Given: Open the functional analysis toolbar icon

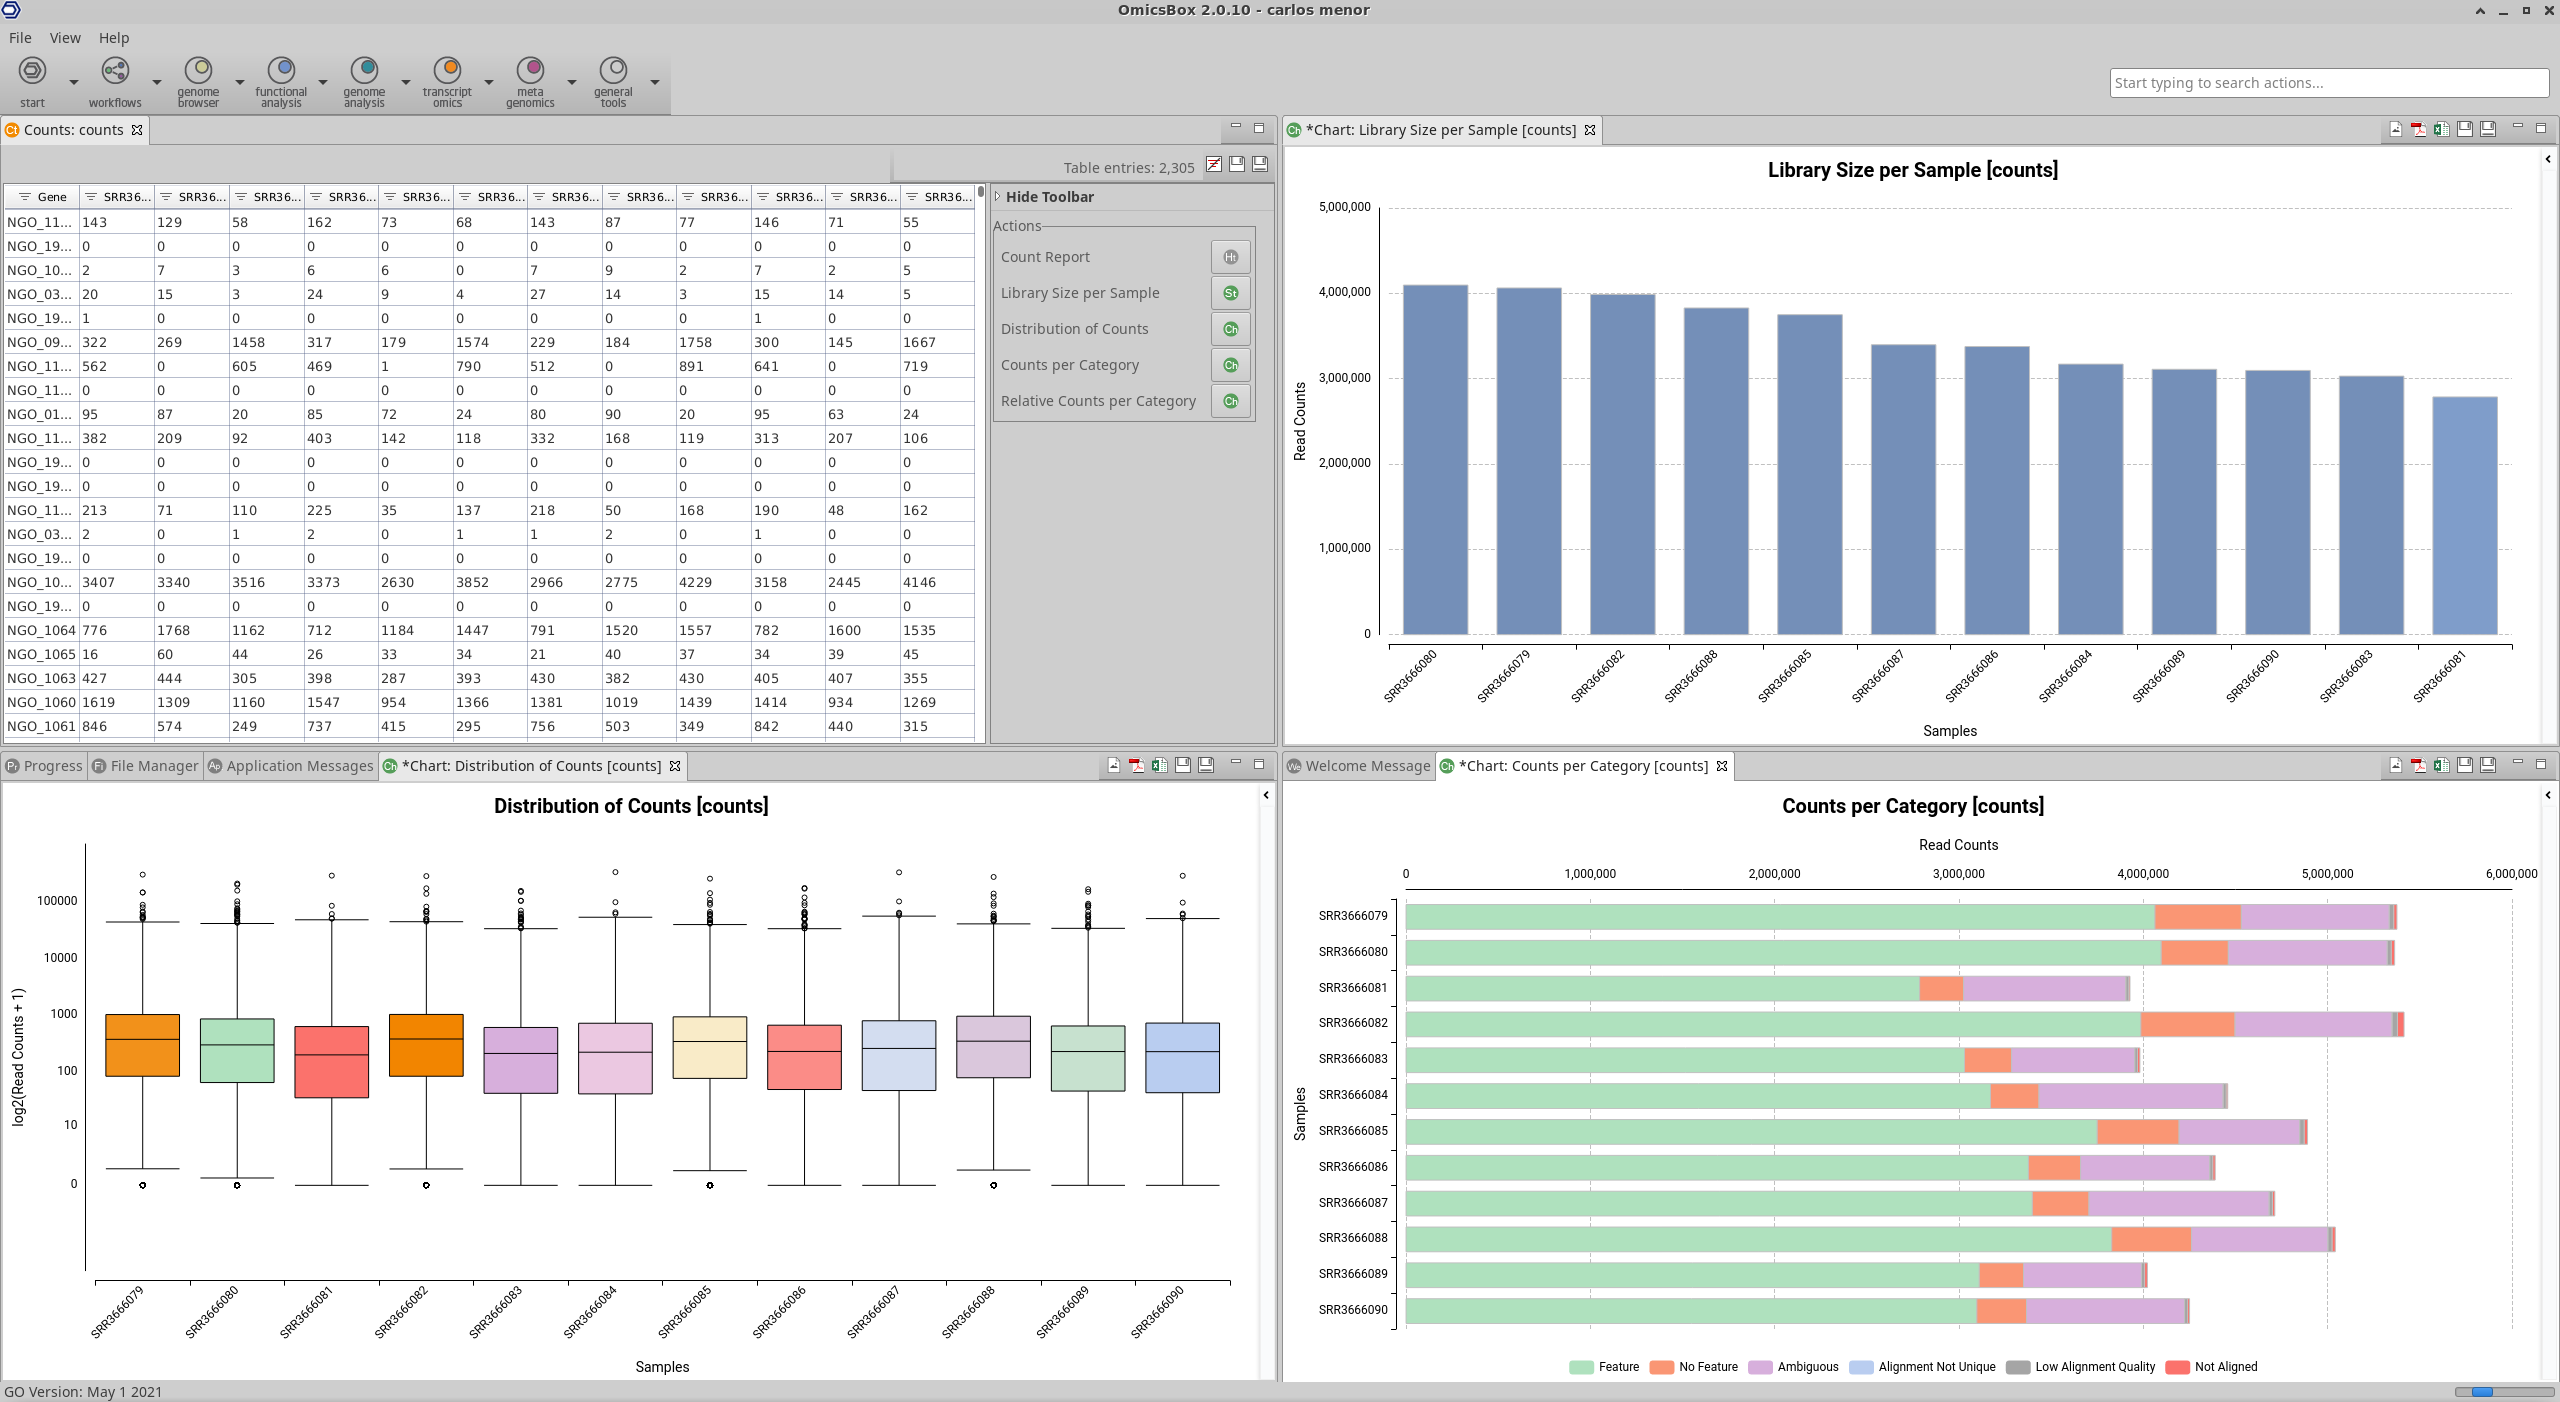Looking at the screenshot, I should coord(281,71).
